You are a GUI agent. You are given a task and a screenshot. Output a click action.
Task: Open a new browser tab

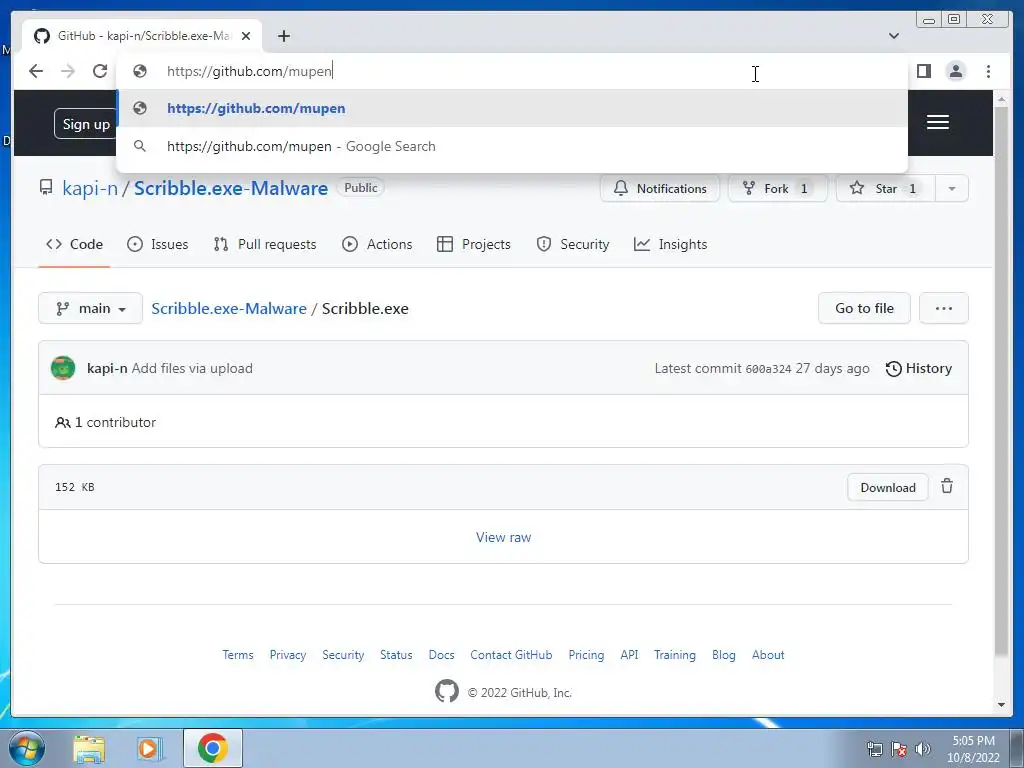click(283, 36)
